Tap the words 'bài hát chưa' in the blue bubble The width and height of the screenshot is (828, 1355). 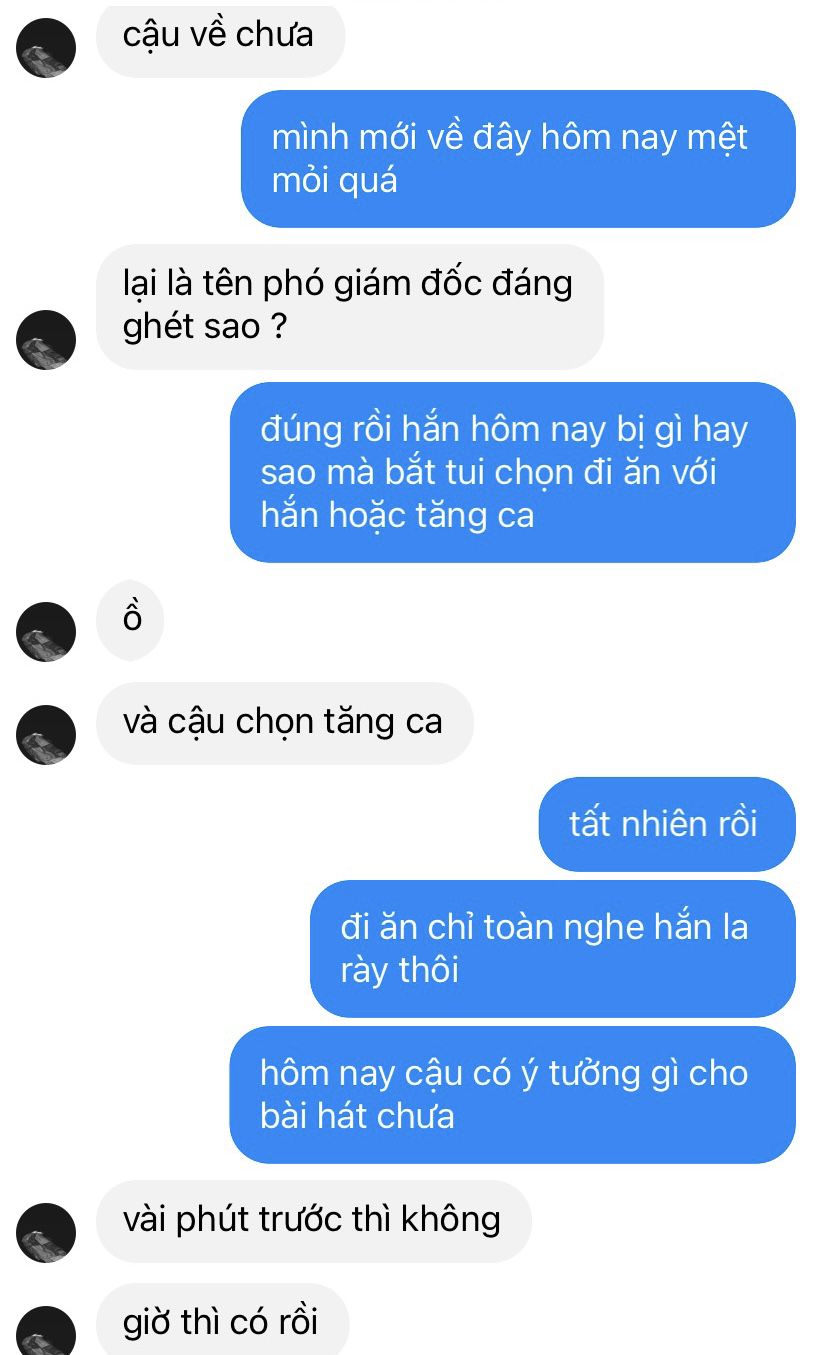(x=358, y=1116)
